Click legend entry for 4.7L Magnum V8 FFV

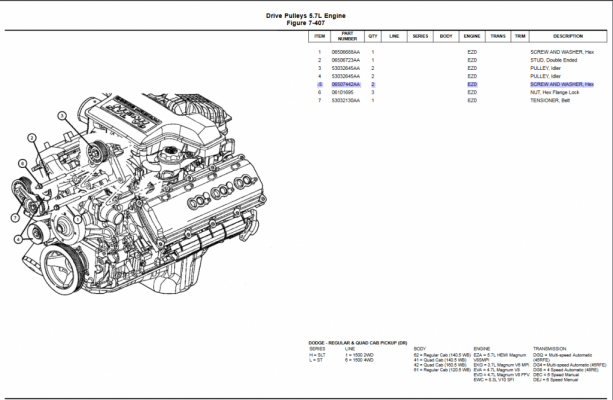click(x=501, y=375)
